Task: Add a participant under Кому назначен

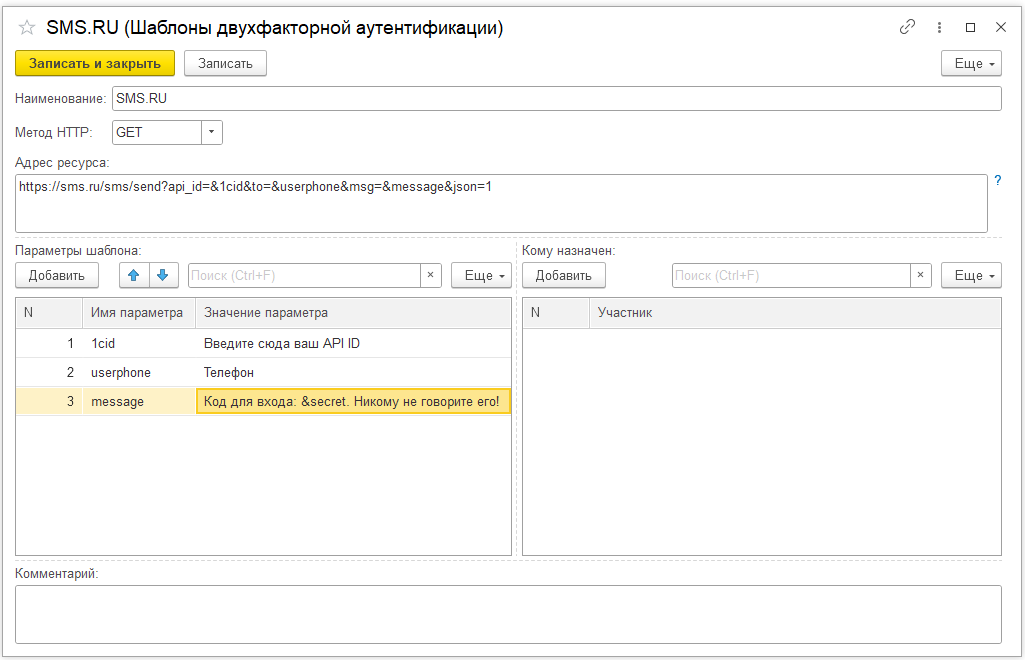Action: [564, 275]
